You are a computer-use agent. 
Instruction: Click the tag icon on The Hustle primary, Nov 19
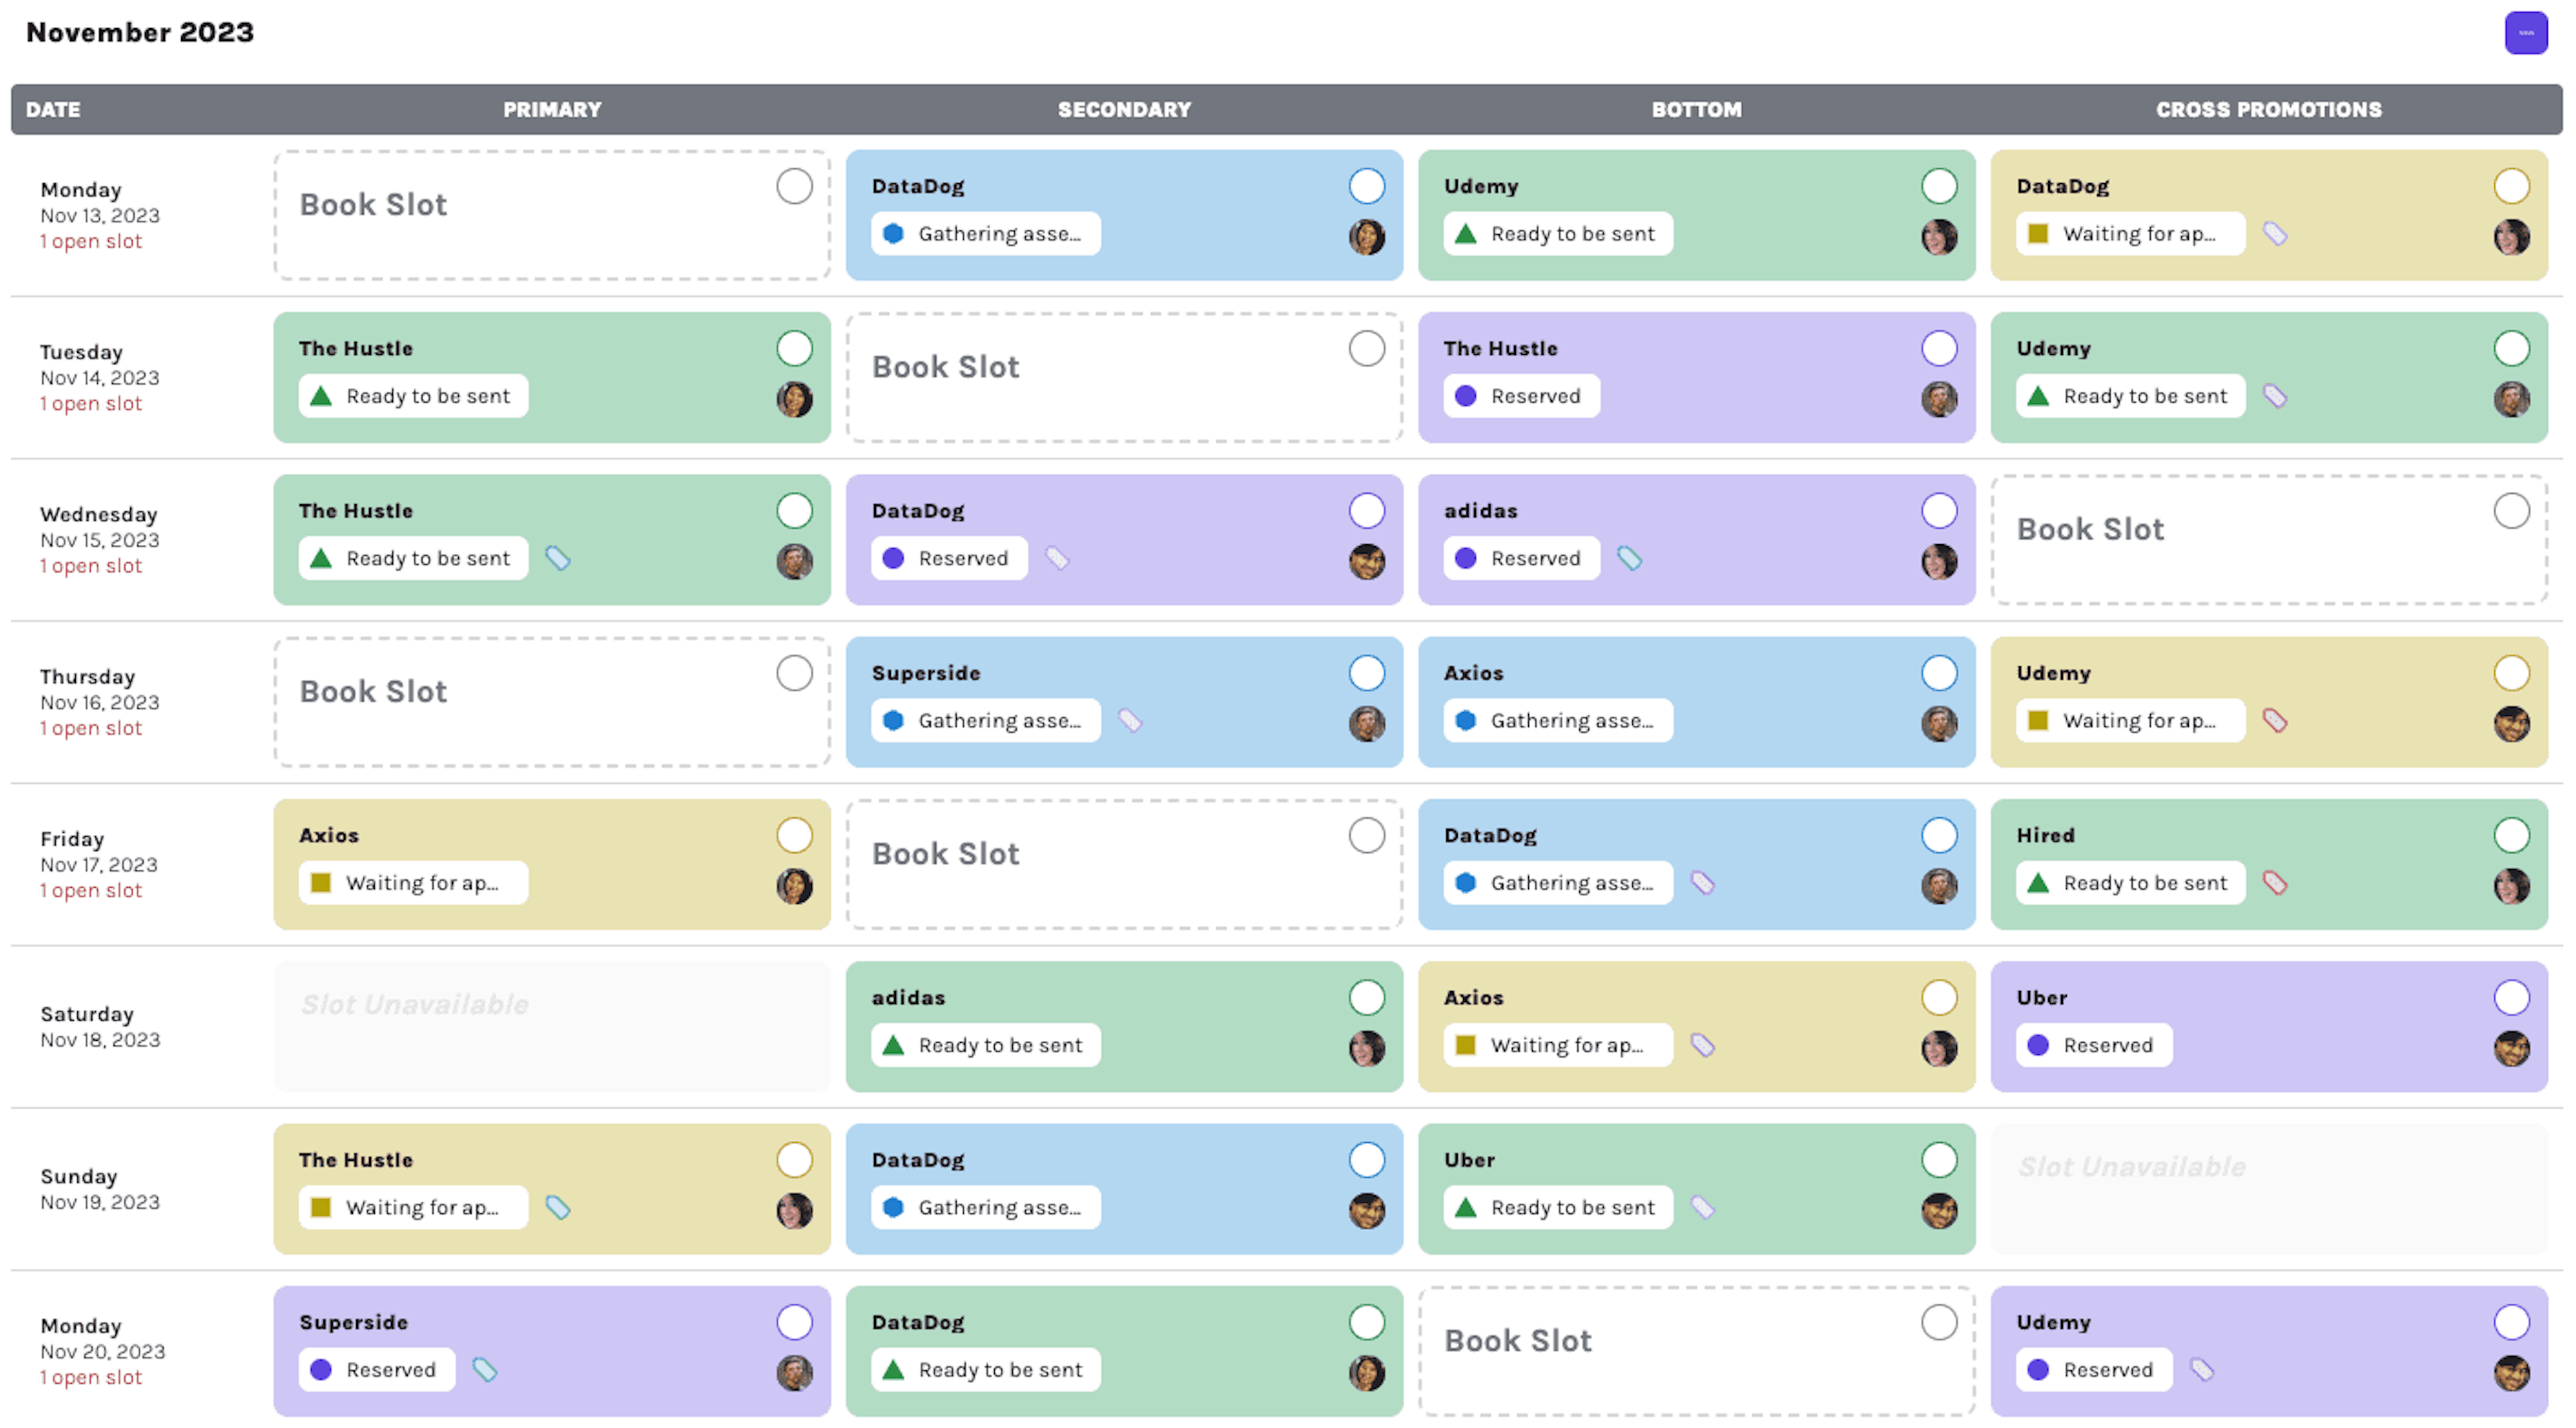557,1207
